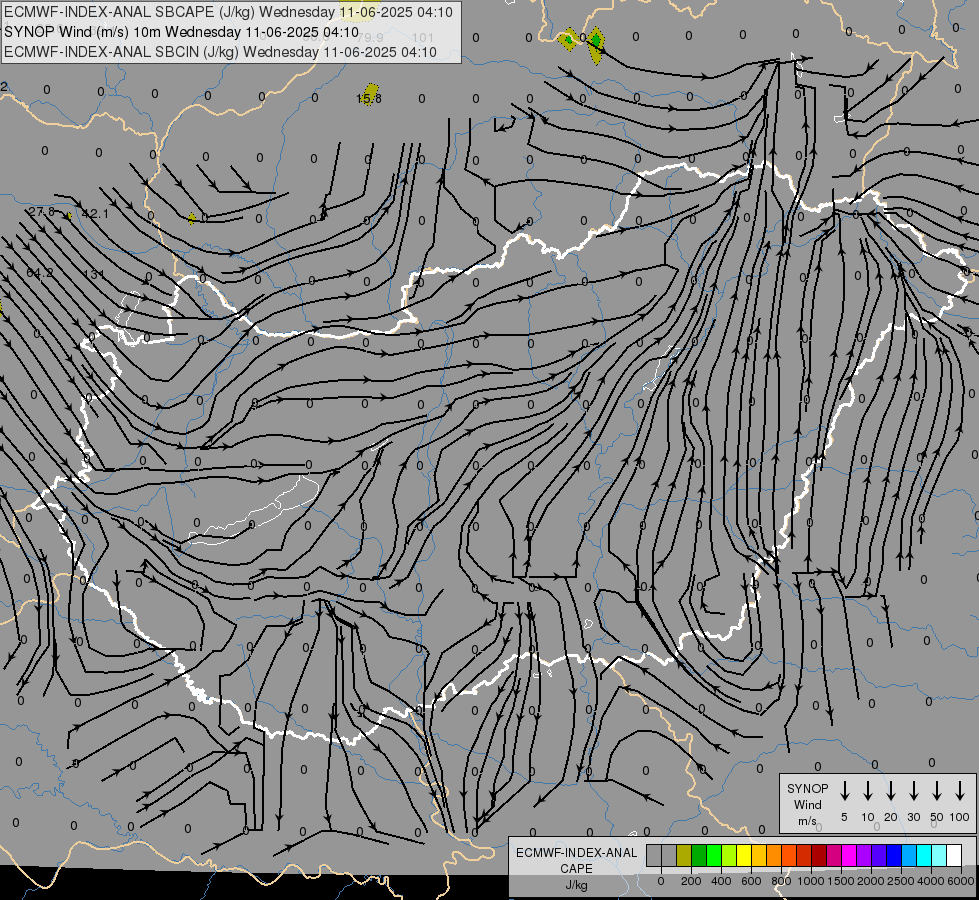Click the SBCAPE title line in header

(229, 12)
